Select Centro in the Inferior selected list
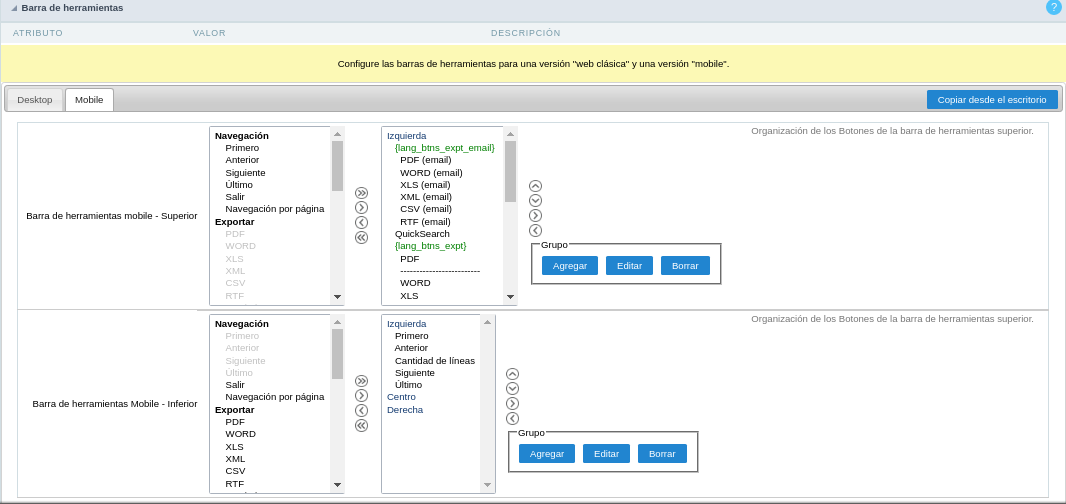The image size is (1066, 504). coord(401,397)
